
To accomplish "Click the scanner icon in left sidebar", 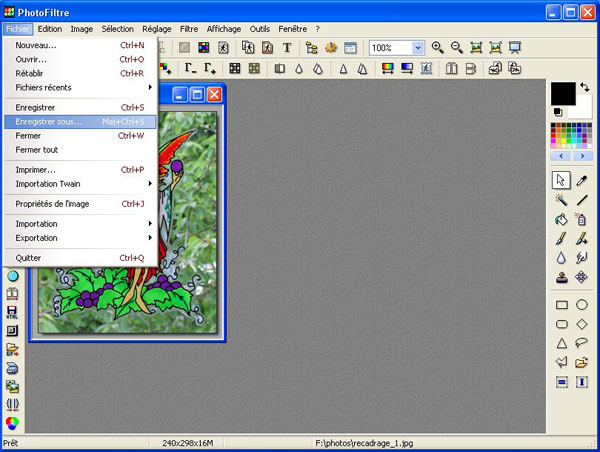I will tap(12, 368).
